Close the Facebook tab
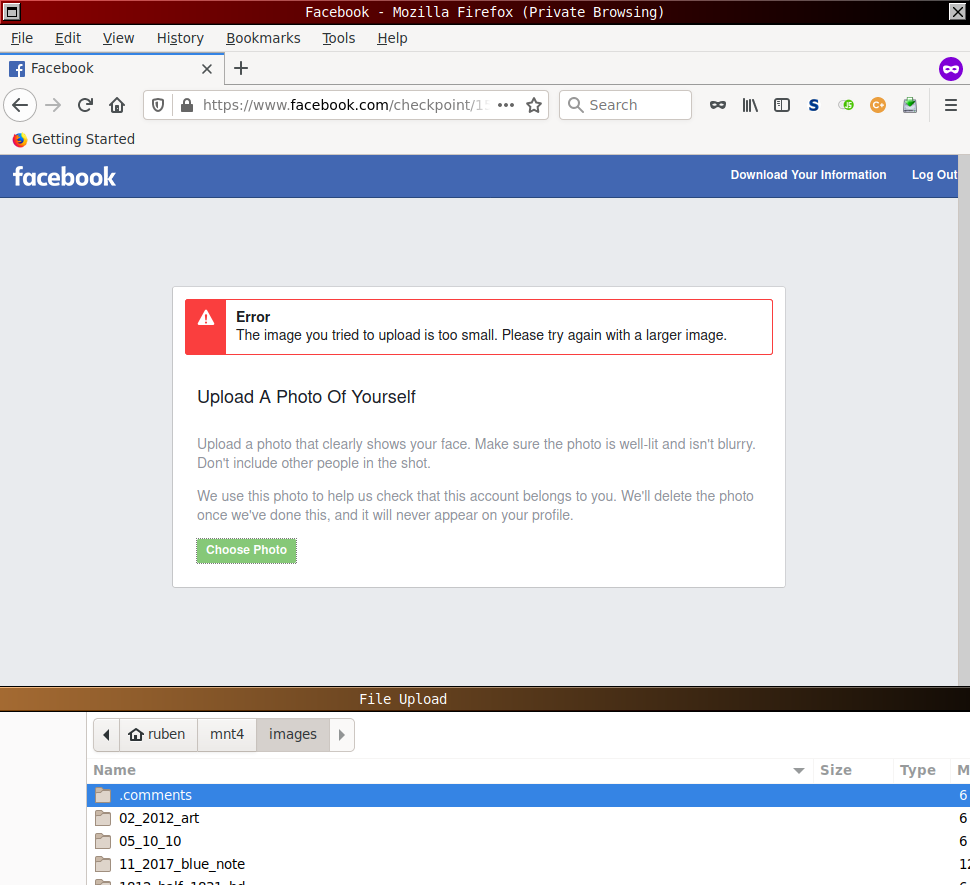The width and height of the screenshot is (970, 885). pyautogui.click(x=207, y=69)
